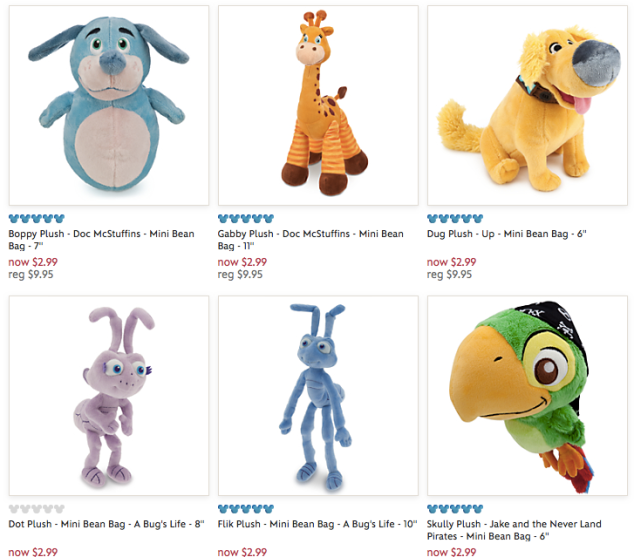Click the star rating icons under Dug

point(454,219)
